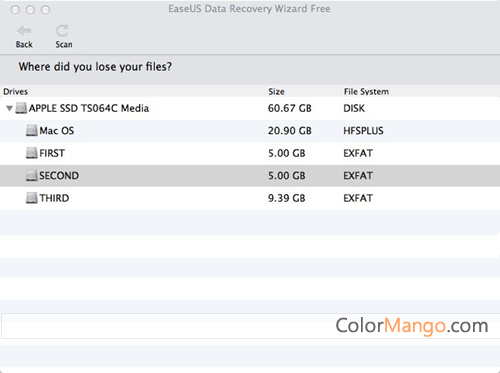
Task: Click the Back button label
Action: (24, 44)
